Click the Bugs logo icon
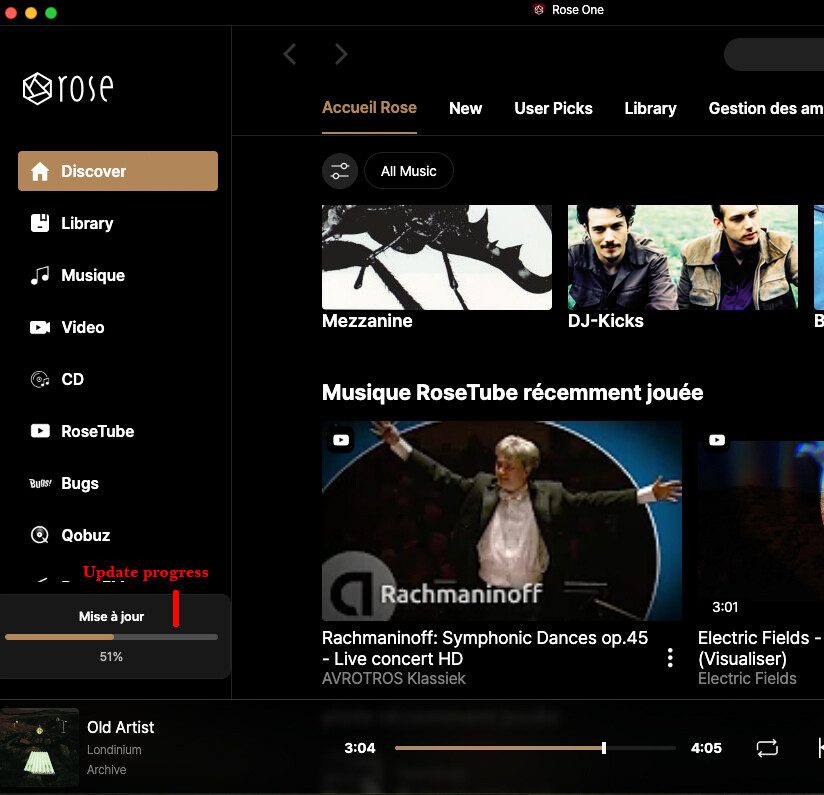The height and width of the screenshot is (795, 824). 40,483
